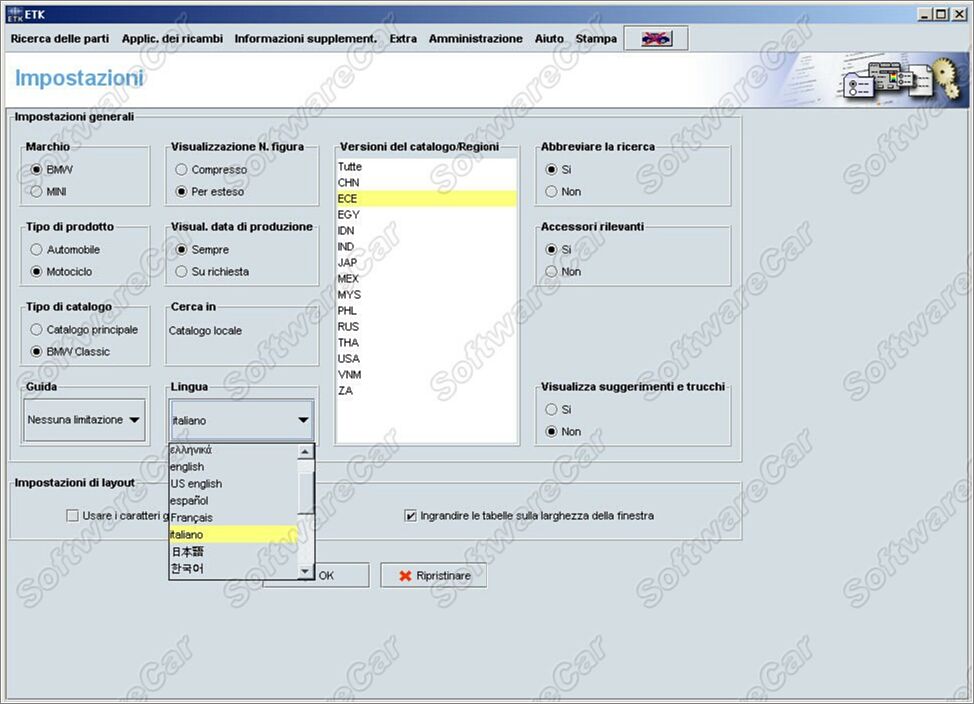Open the Guida Nessuna limitazione dropdown
Image resolution: width=974 pixels, height=704 pixels.
(84, 420)
